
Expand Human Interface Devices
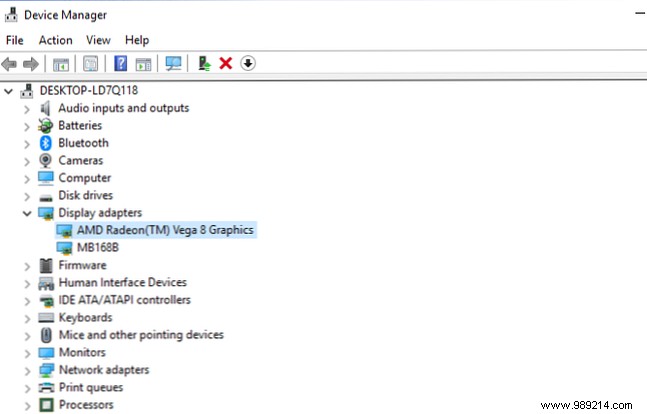point(27,284)
